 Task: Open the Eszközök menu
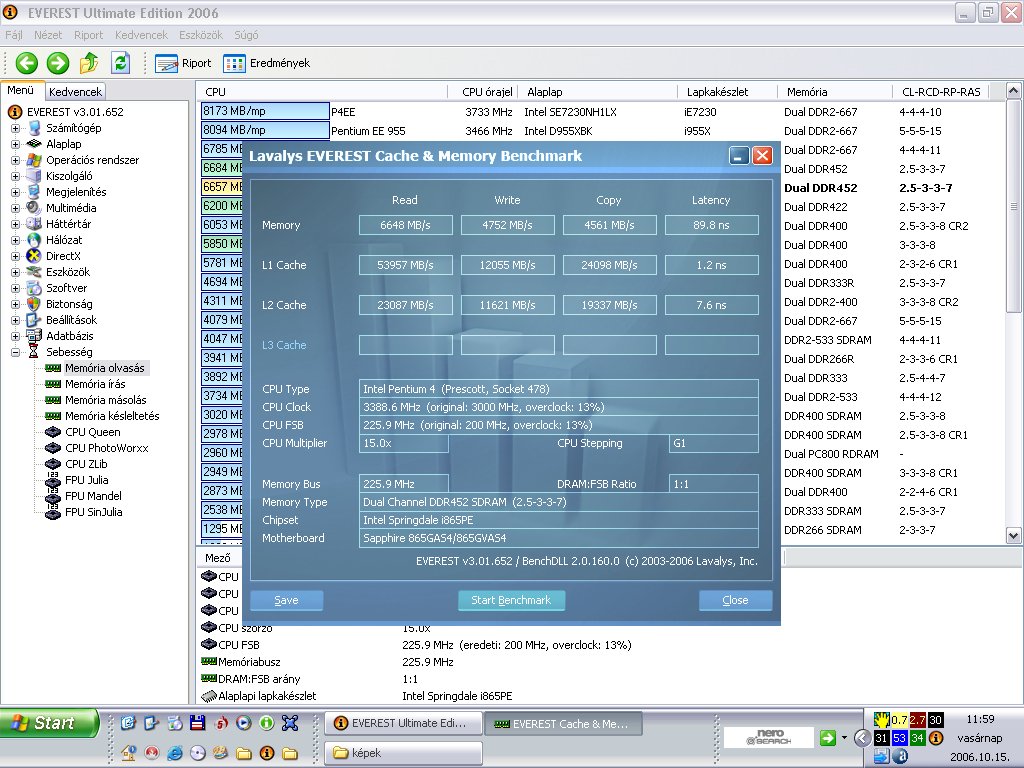click(x=200, y=35)
